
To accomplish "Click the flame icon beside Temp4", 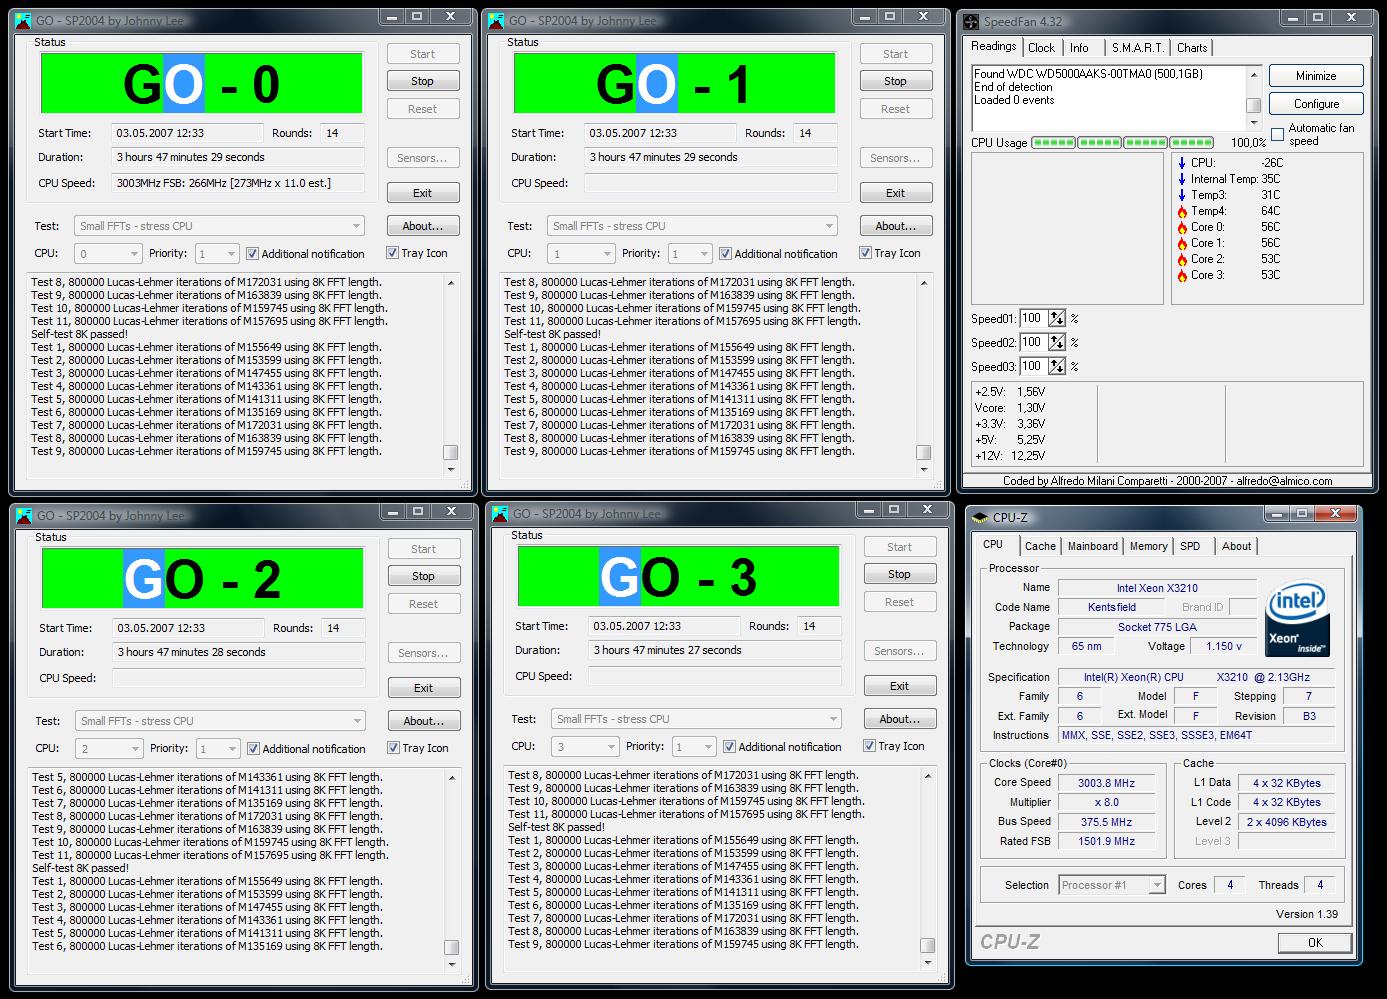I will (x=1181, y=211).
